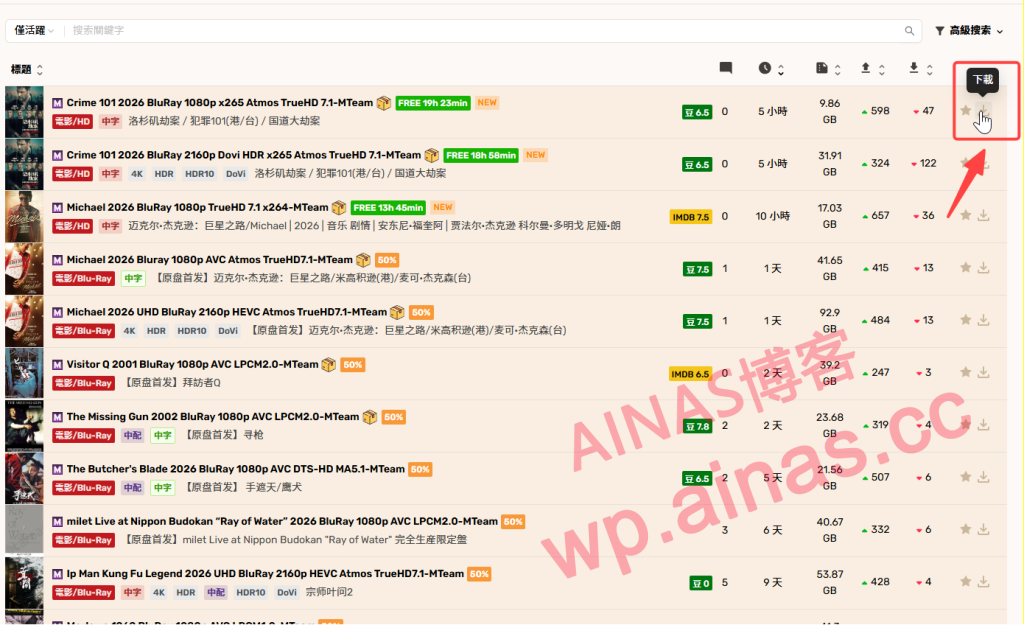
Task: Open Crime 101 2026 BluRay 2160p Dovi HDR title
Action: [244, 155]
